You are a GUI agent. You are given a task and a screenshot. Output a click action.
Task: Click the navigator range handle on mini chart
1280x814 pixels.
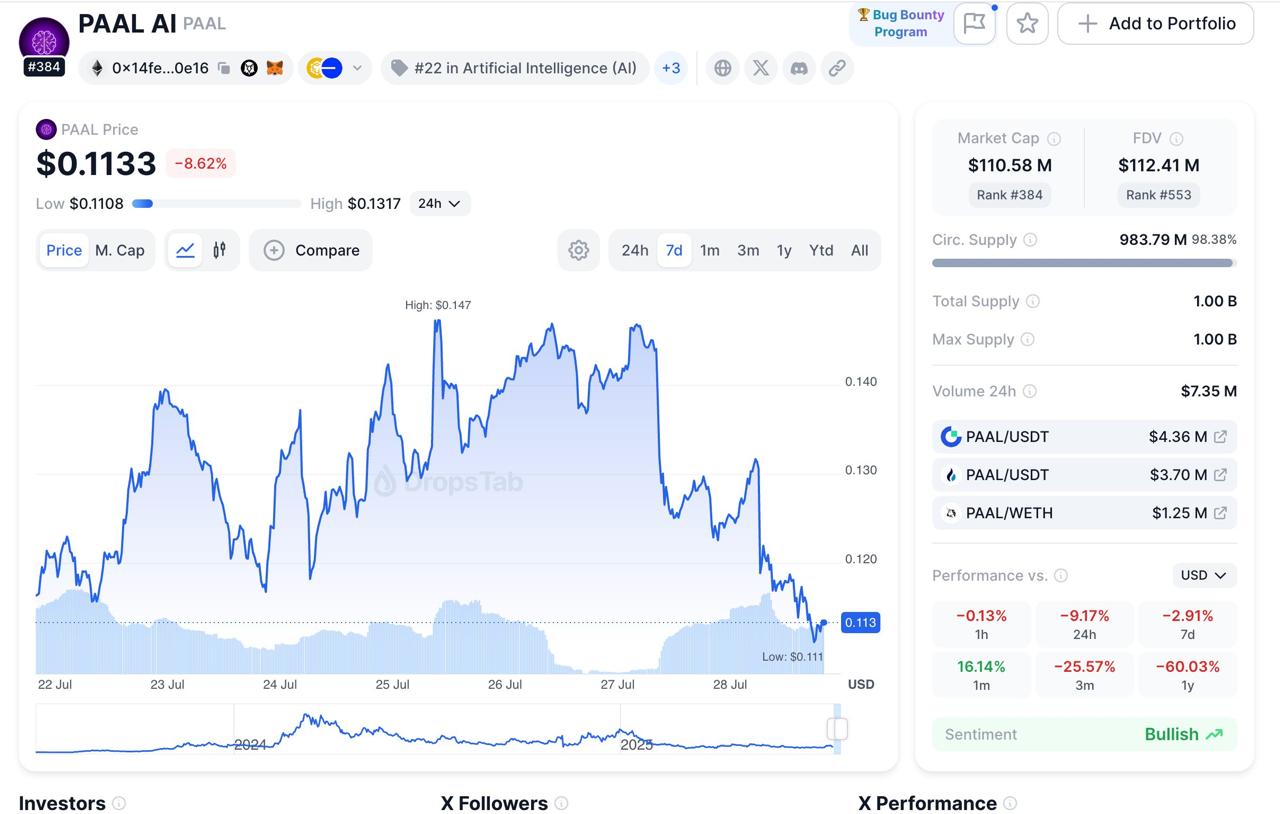tap(838, 729)
